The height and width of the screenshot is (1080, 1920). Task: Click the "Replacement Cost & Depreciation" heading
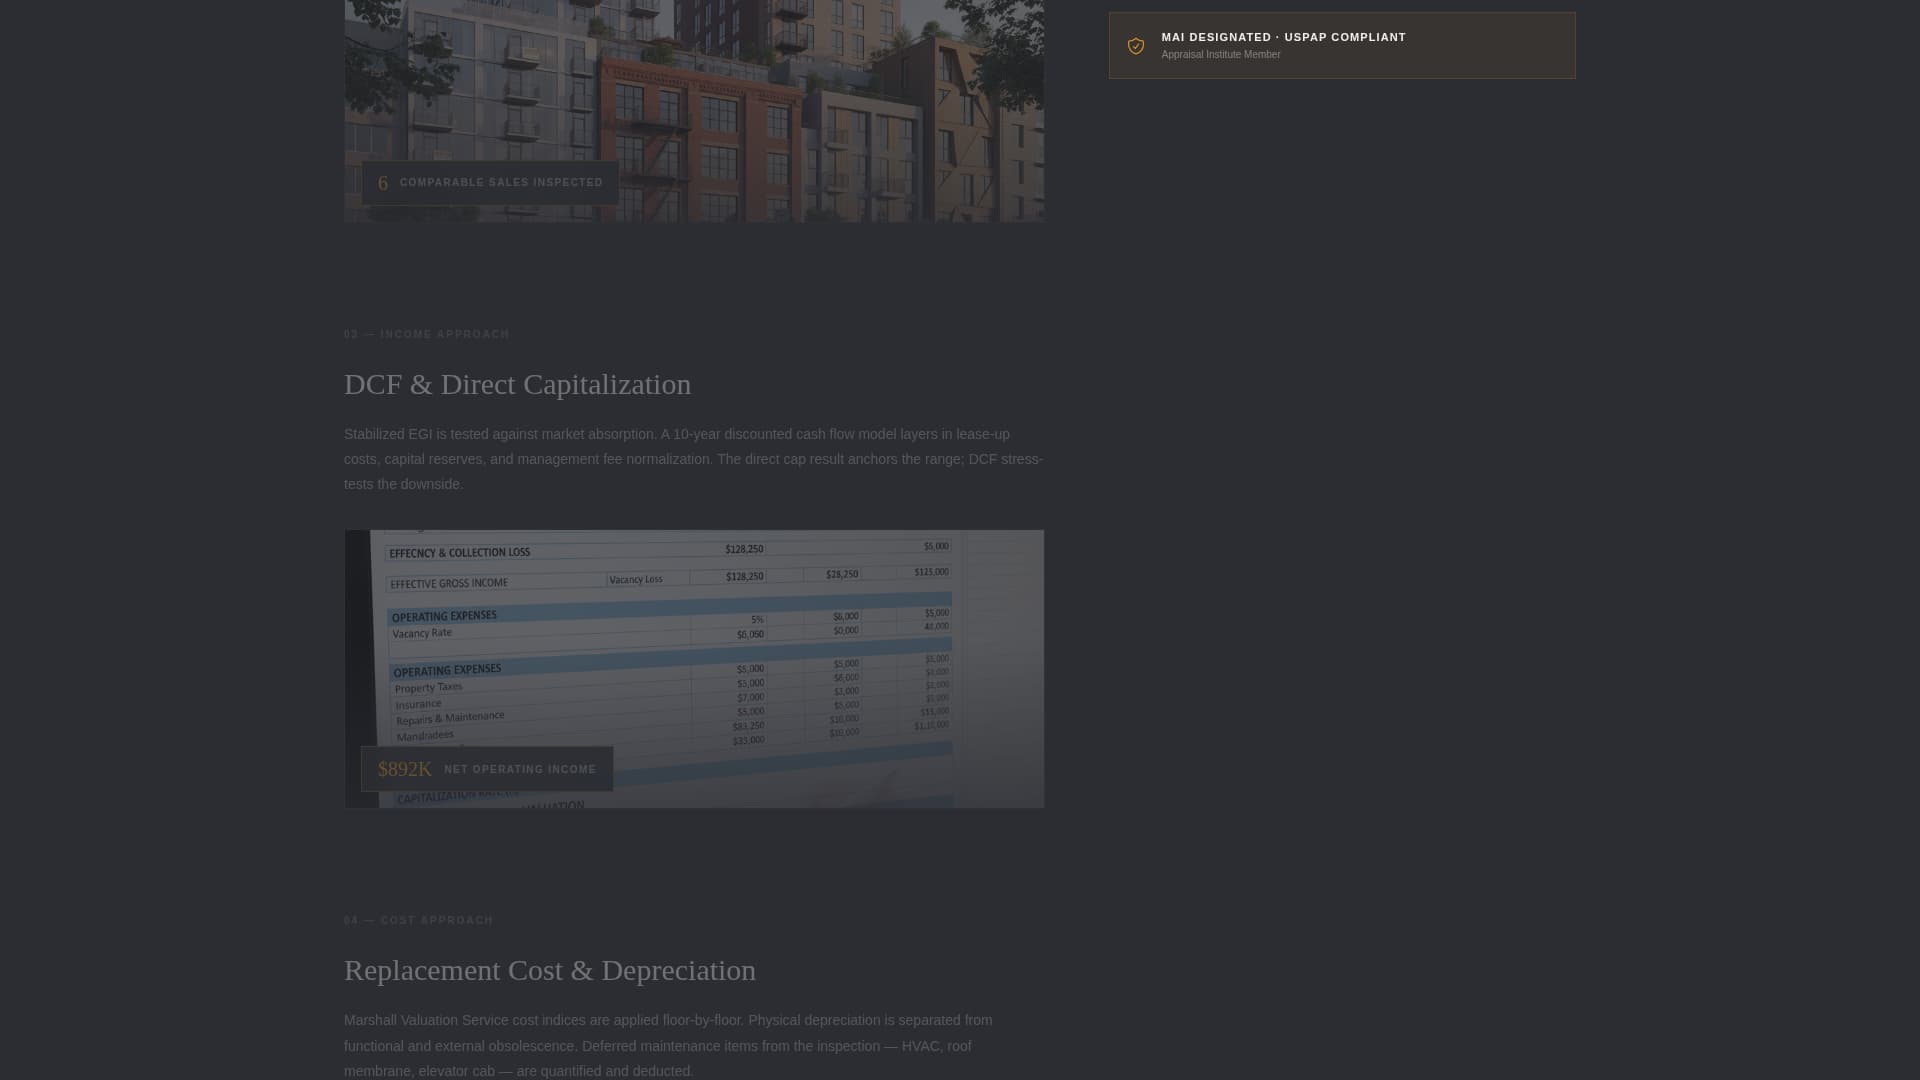click(x=549, y=970)
